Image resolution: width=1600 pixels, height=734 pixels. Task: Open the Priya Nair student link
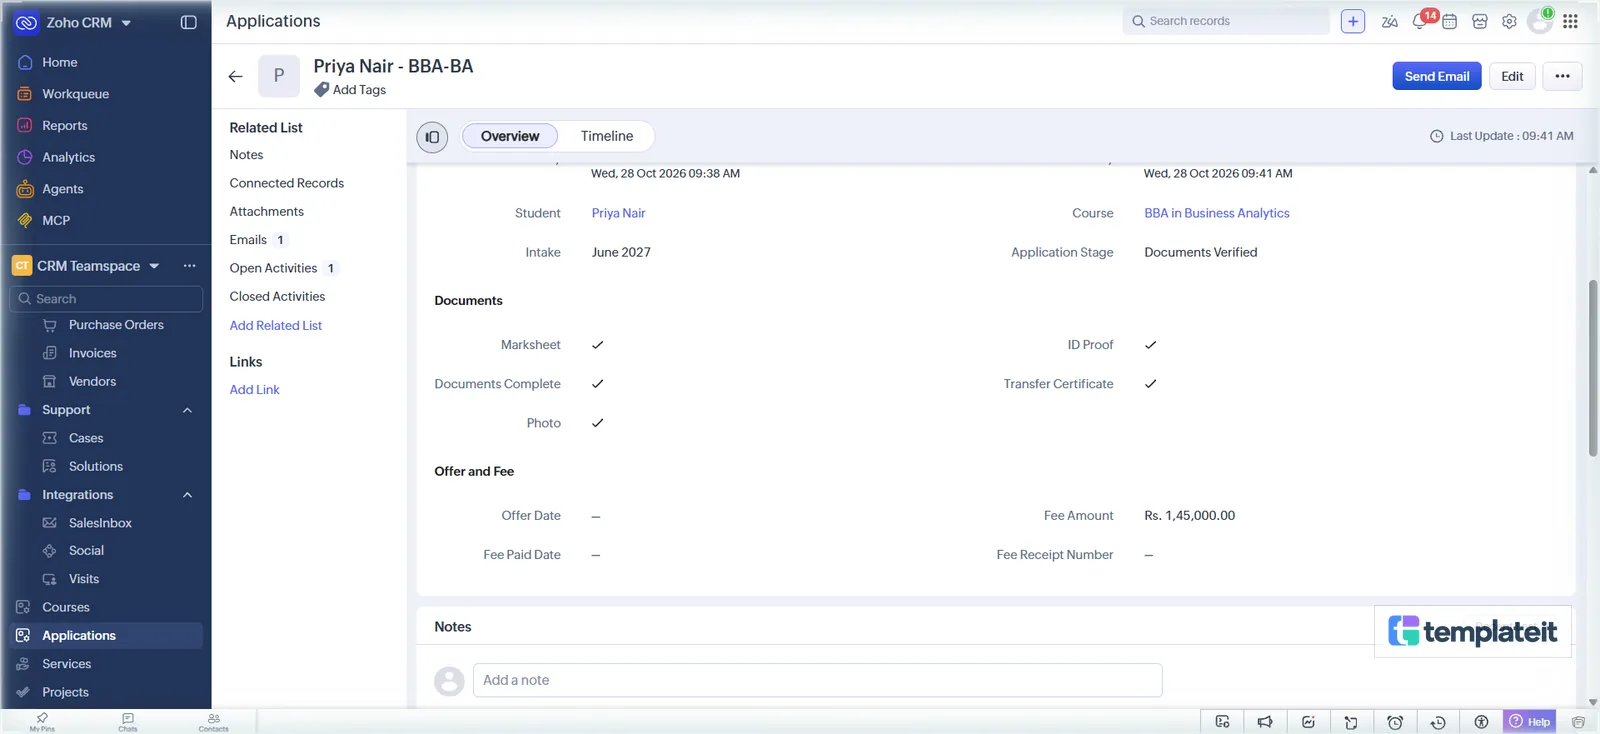tap(618, 213)
